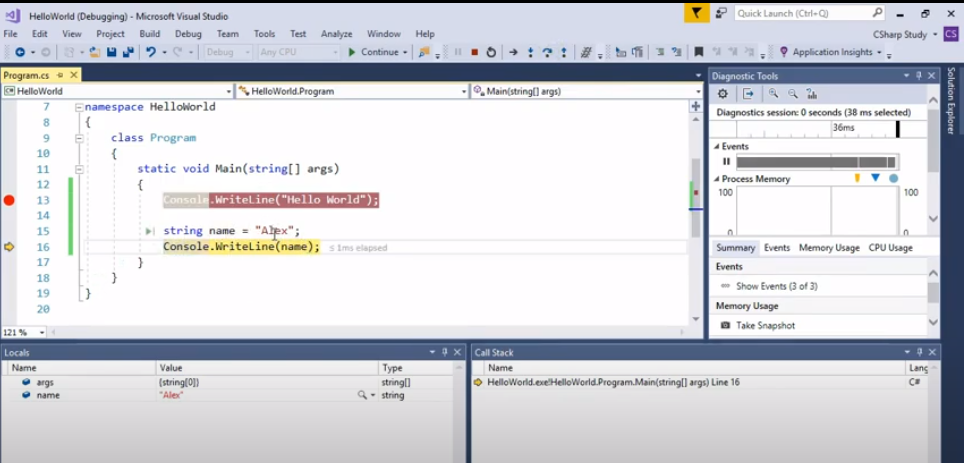Collapse the class Program block

[79, 138]
